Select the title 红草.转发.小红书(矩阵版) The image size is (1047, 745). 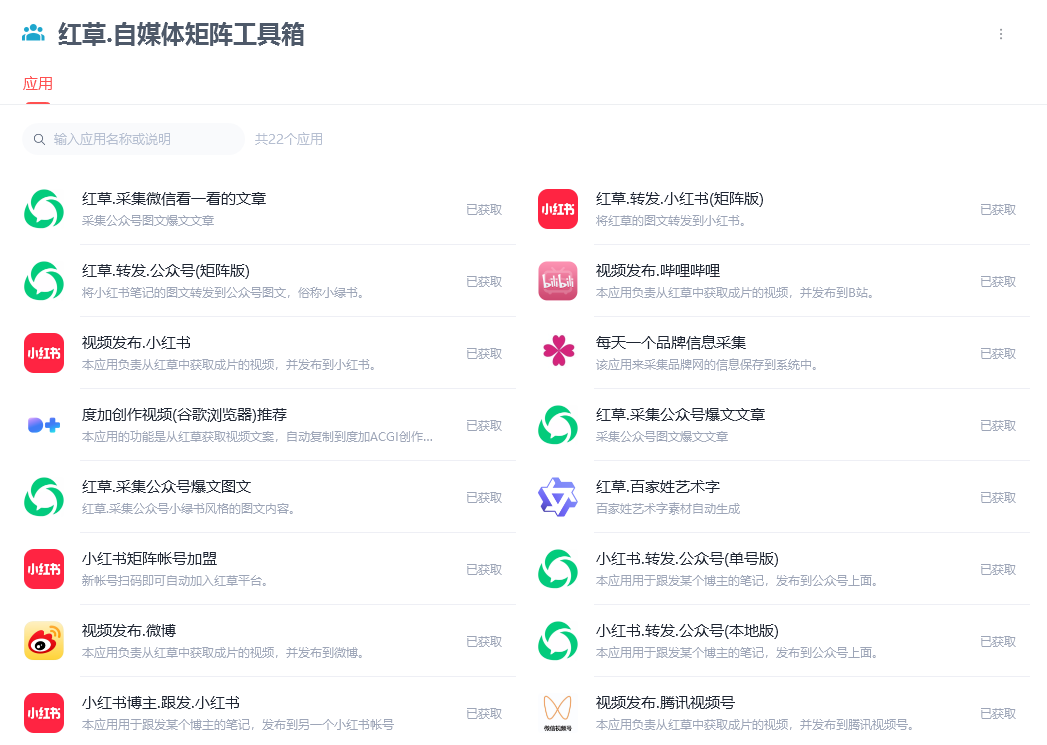pos(680,199)
